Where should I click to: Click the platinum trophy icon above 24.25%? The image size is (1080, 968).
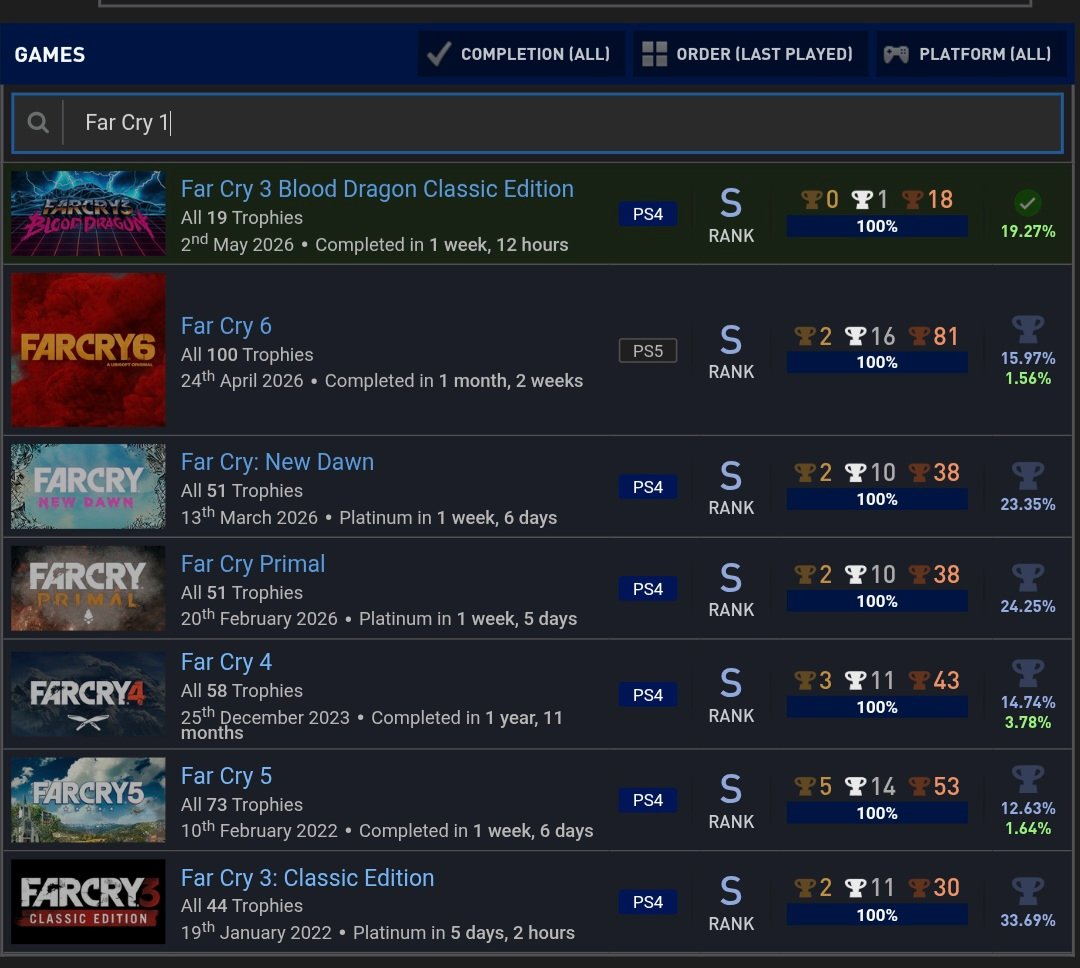[1028, 578]
